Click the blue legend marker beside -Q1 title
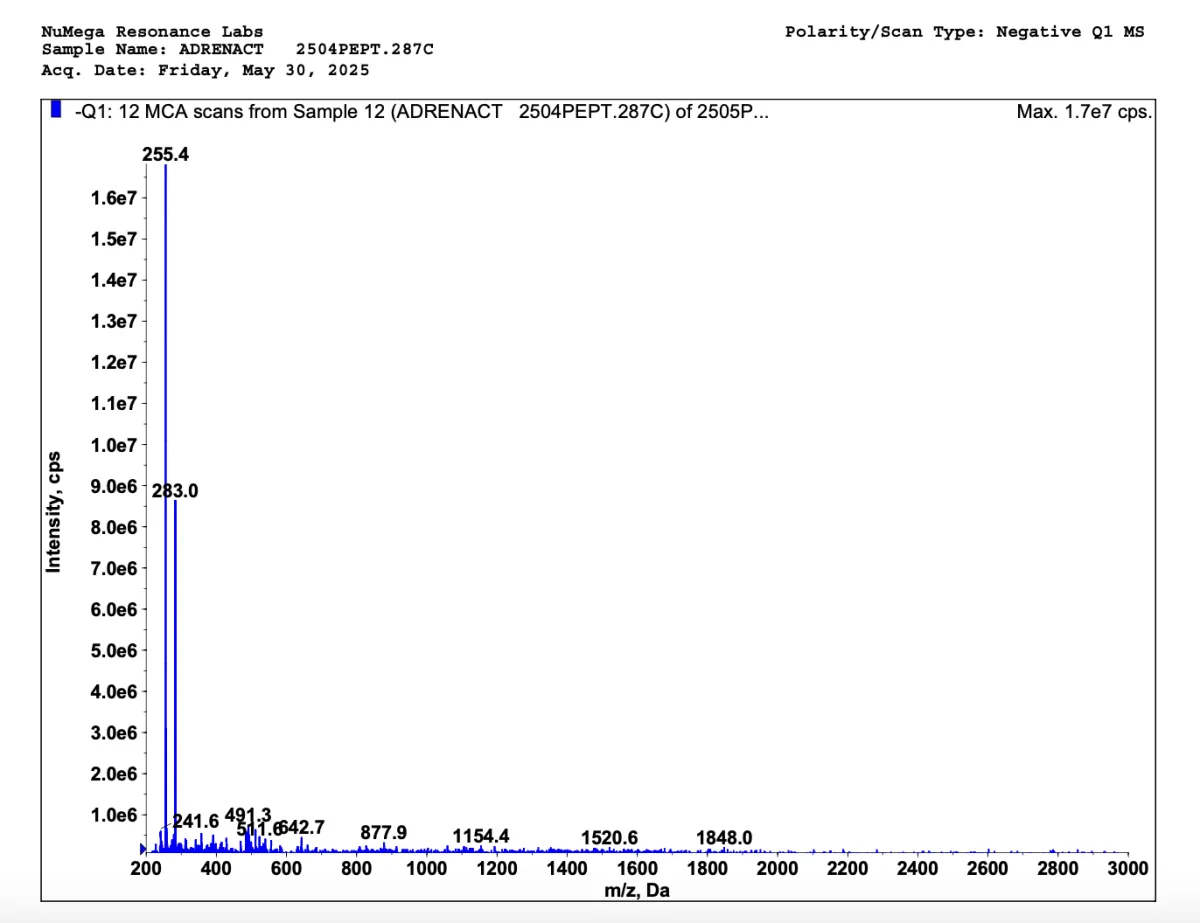The image size is (1200, 923). (56, 109)
